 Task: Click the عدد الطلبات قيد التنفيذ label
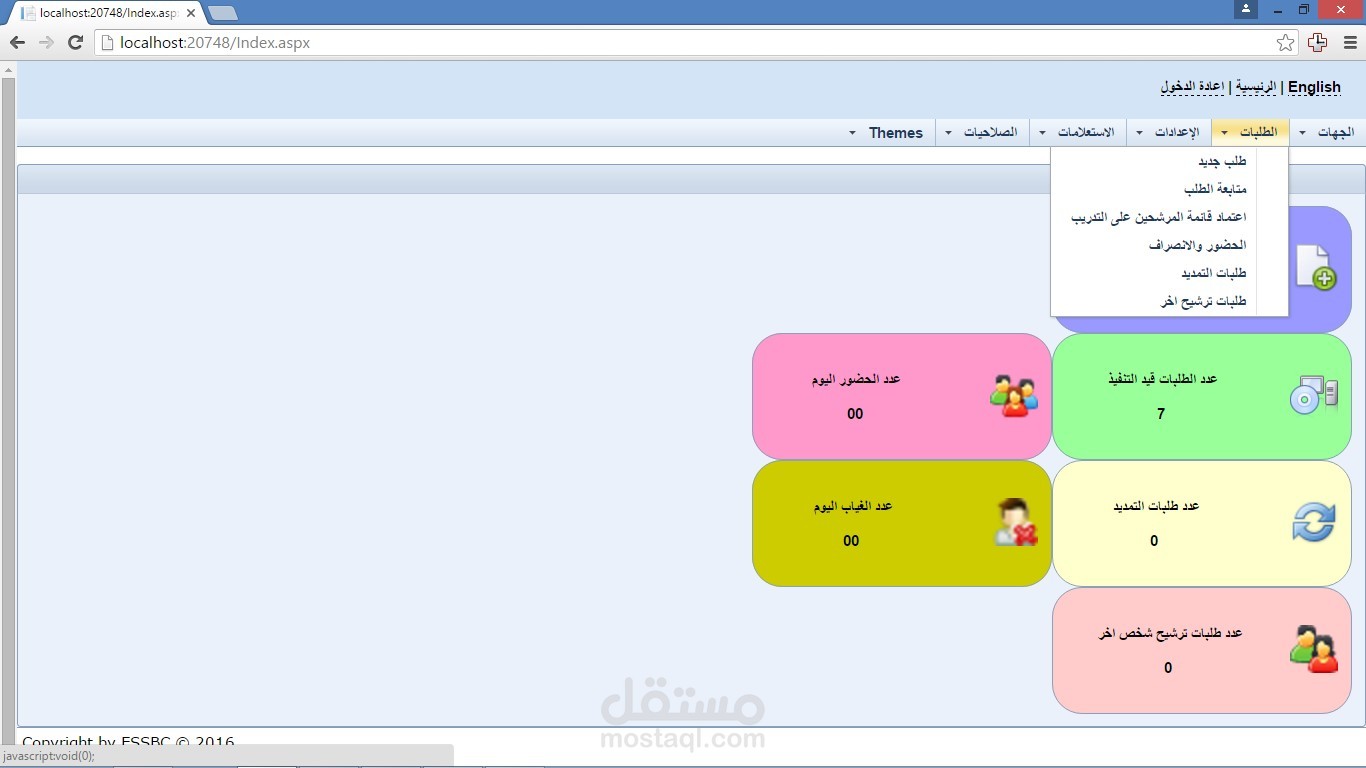coord(1163,379)
